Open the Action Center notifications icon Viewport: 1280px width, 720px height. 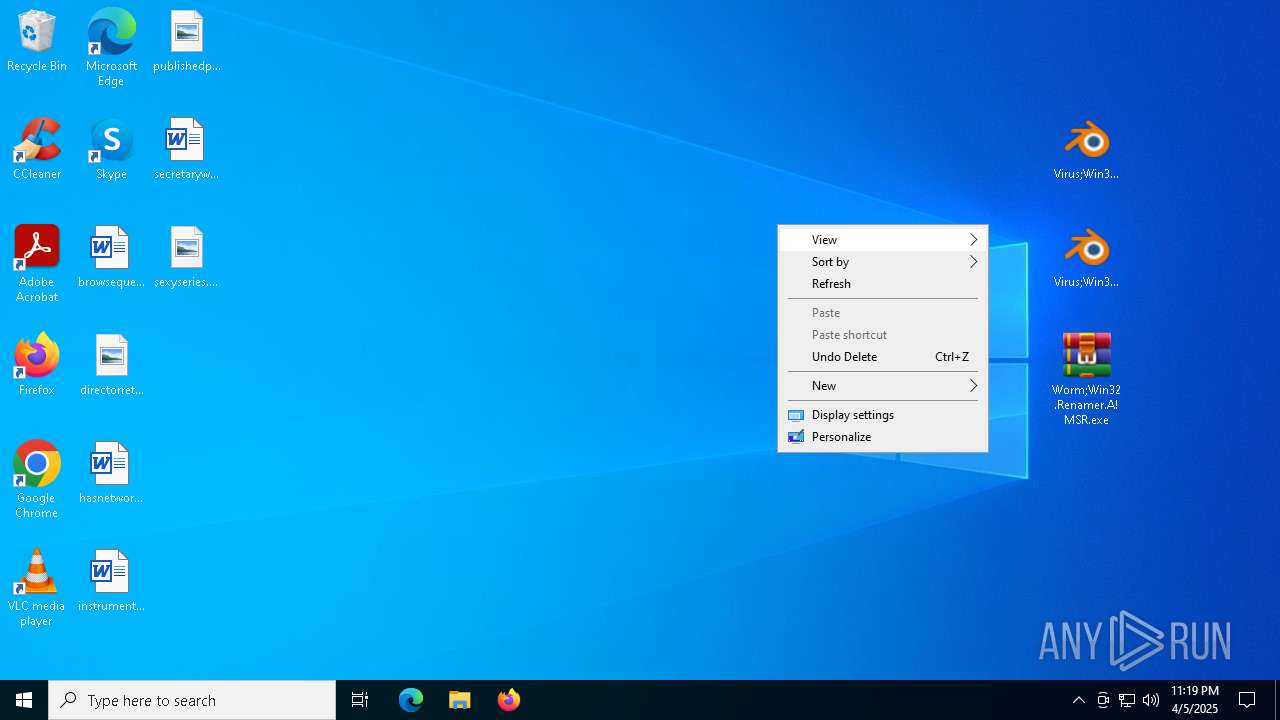coord(1247,700)
